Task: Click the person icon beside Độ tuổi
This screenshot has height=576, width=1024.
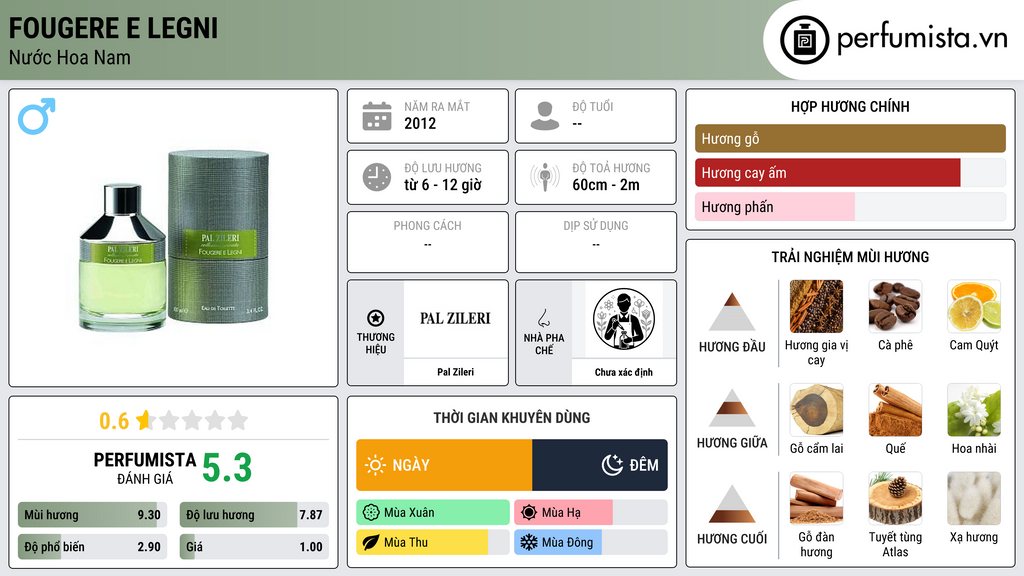Action: [545, 116]
